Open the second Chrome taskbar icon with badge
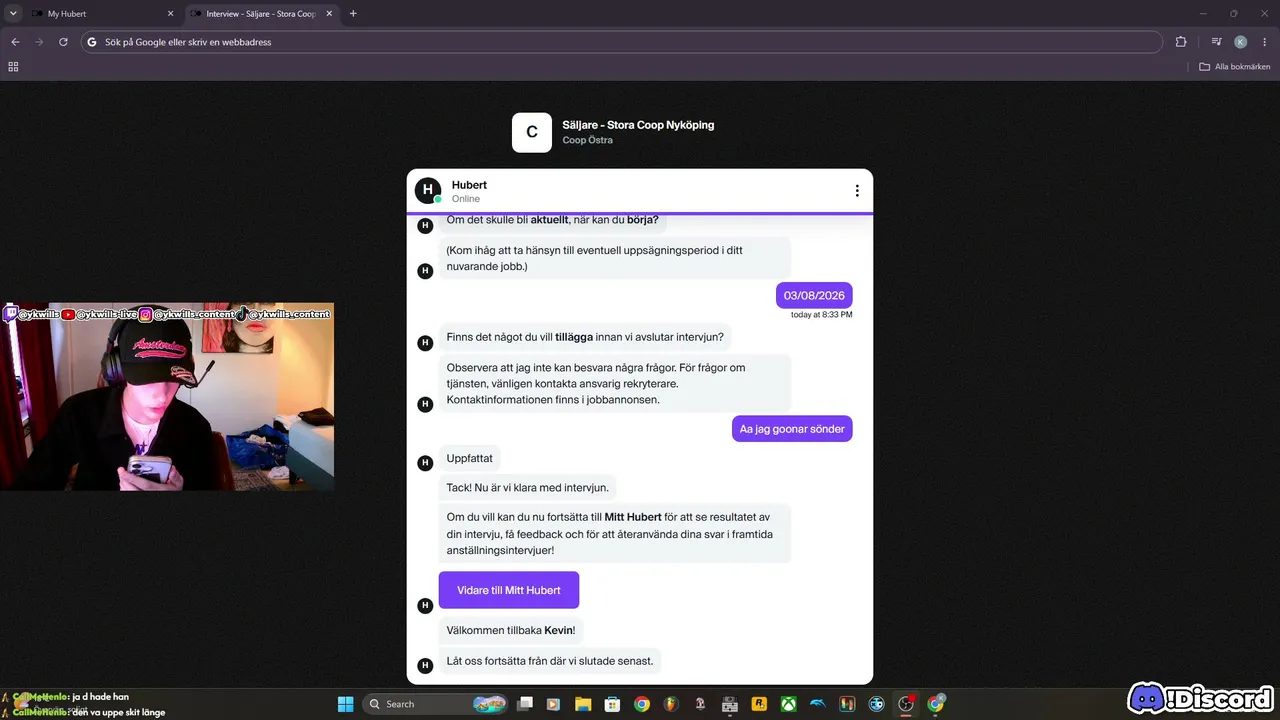This screenshot has height=720, width=1280. click(936, 704)
